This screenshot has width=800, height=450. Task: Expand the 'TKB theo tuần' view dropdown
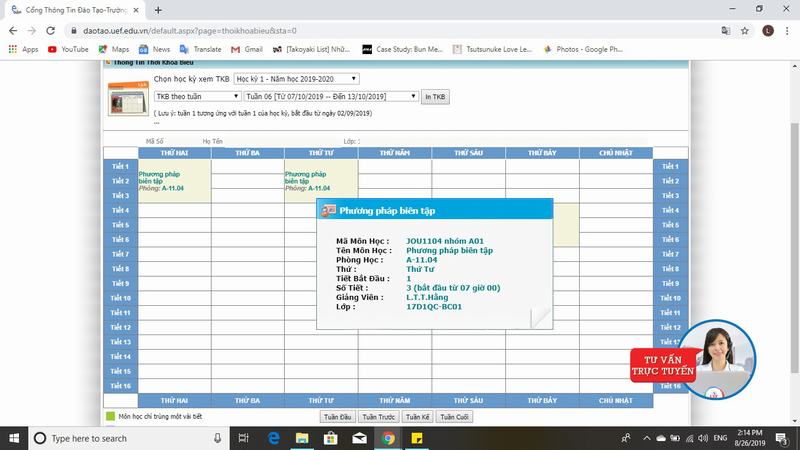[196, 96]
